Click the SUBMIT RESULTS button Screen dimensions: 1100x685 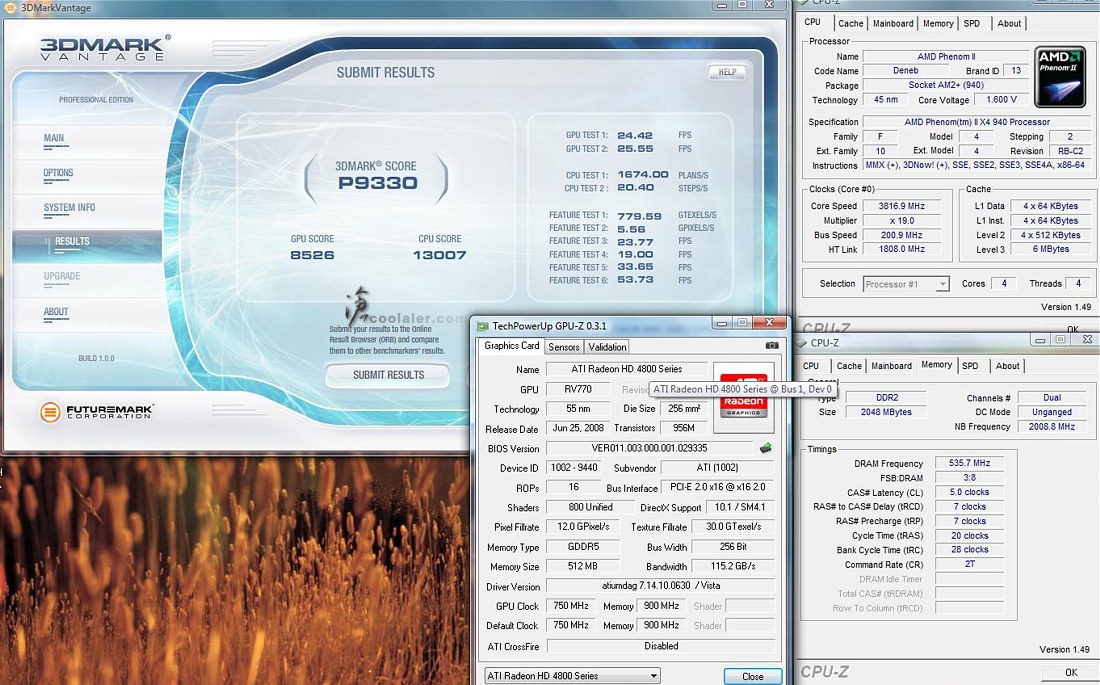[x=388, y=375]
